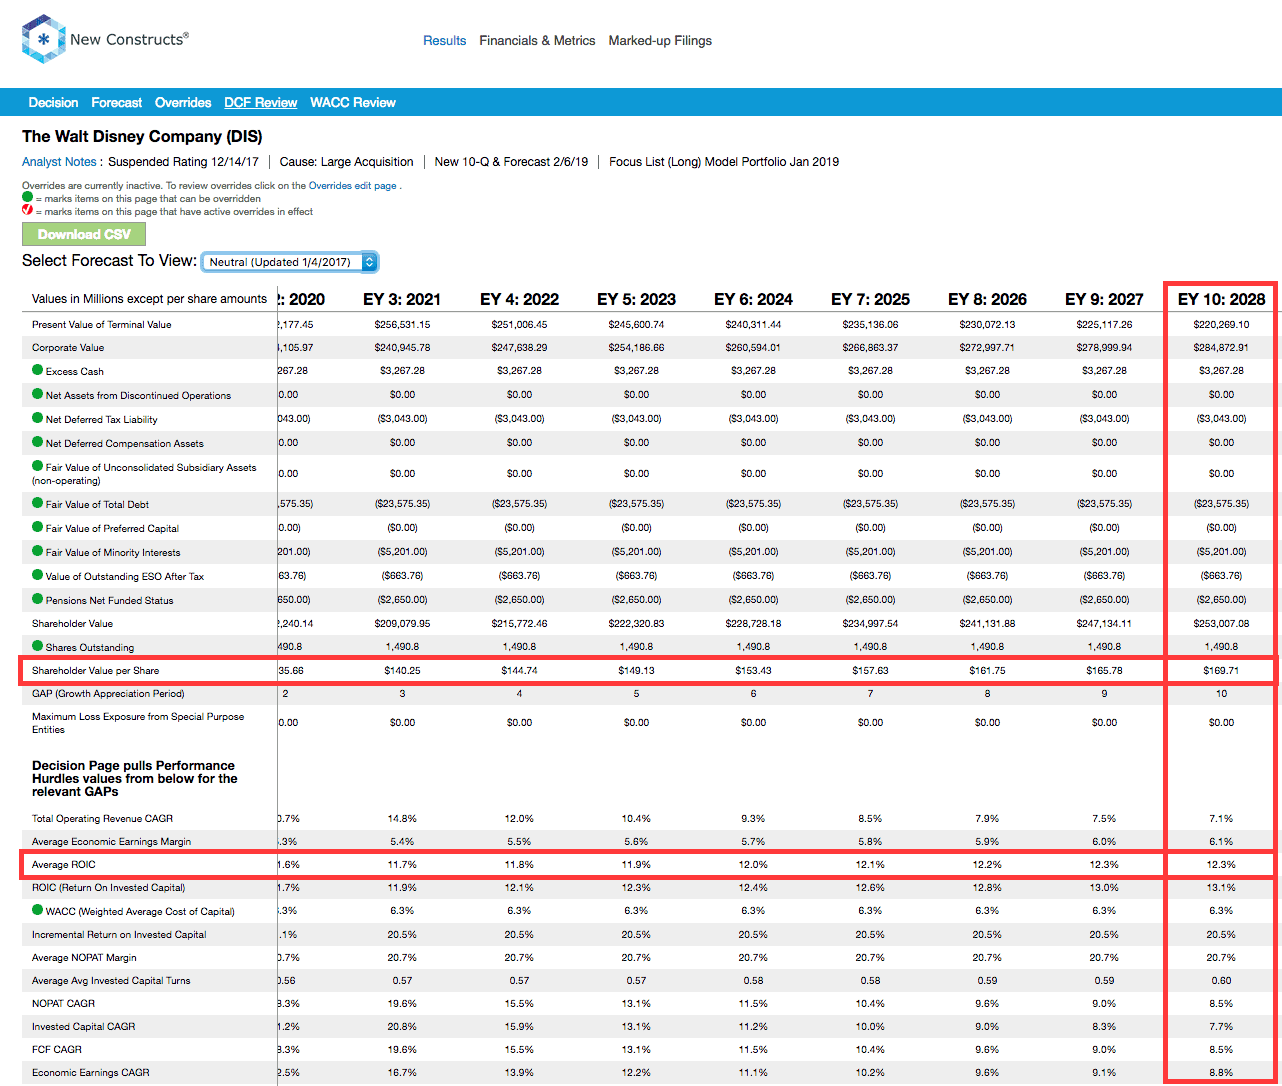Click the EY 10: 2028 column header
The height and width of the screenshot is (1086, 1282).
(x=1221, y=299)
